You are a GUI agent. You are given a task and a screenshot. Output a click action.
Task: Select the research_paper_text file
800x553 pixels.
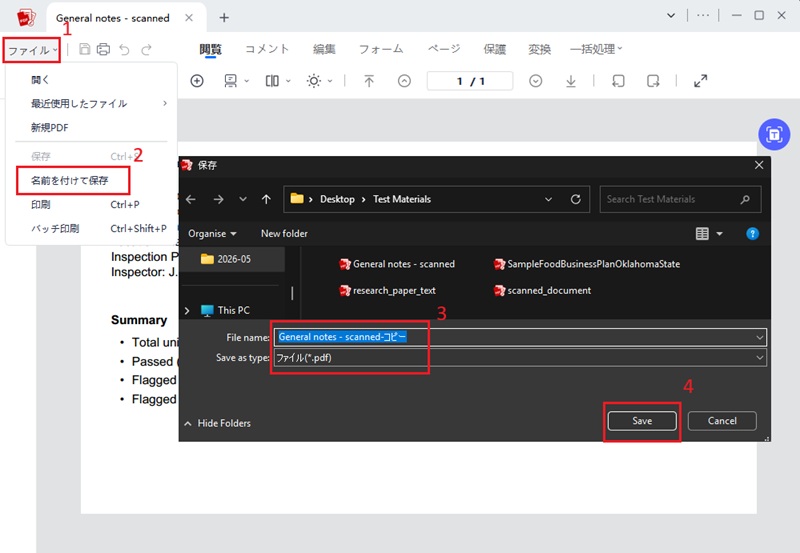387,290
